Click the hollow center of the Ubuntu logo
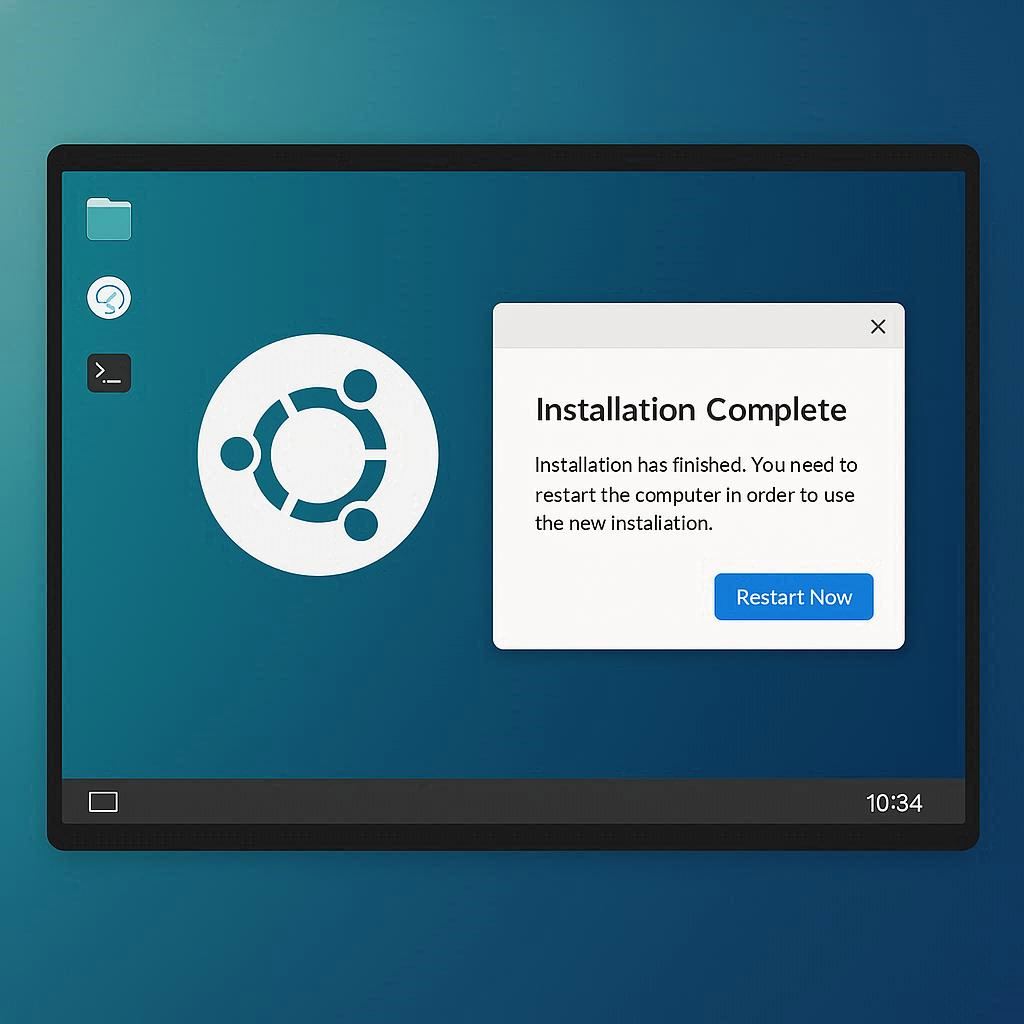The height and width of the screenshot is (1024, 1024). click(x=317, y=454)
